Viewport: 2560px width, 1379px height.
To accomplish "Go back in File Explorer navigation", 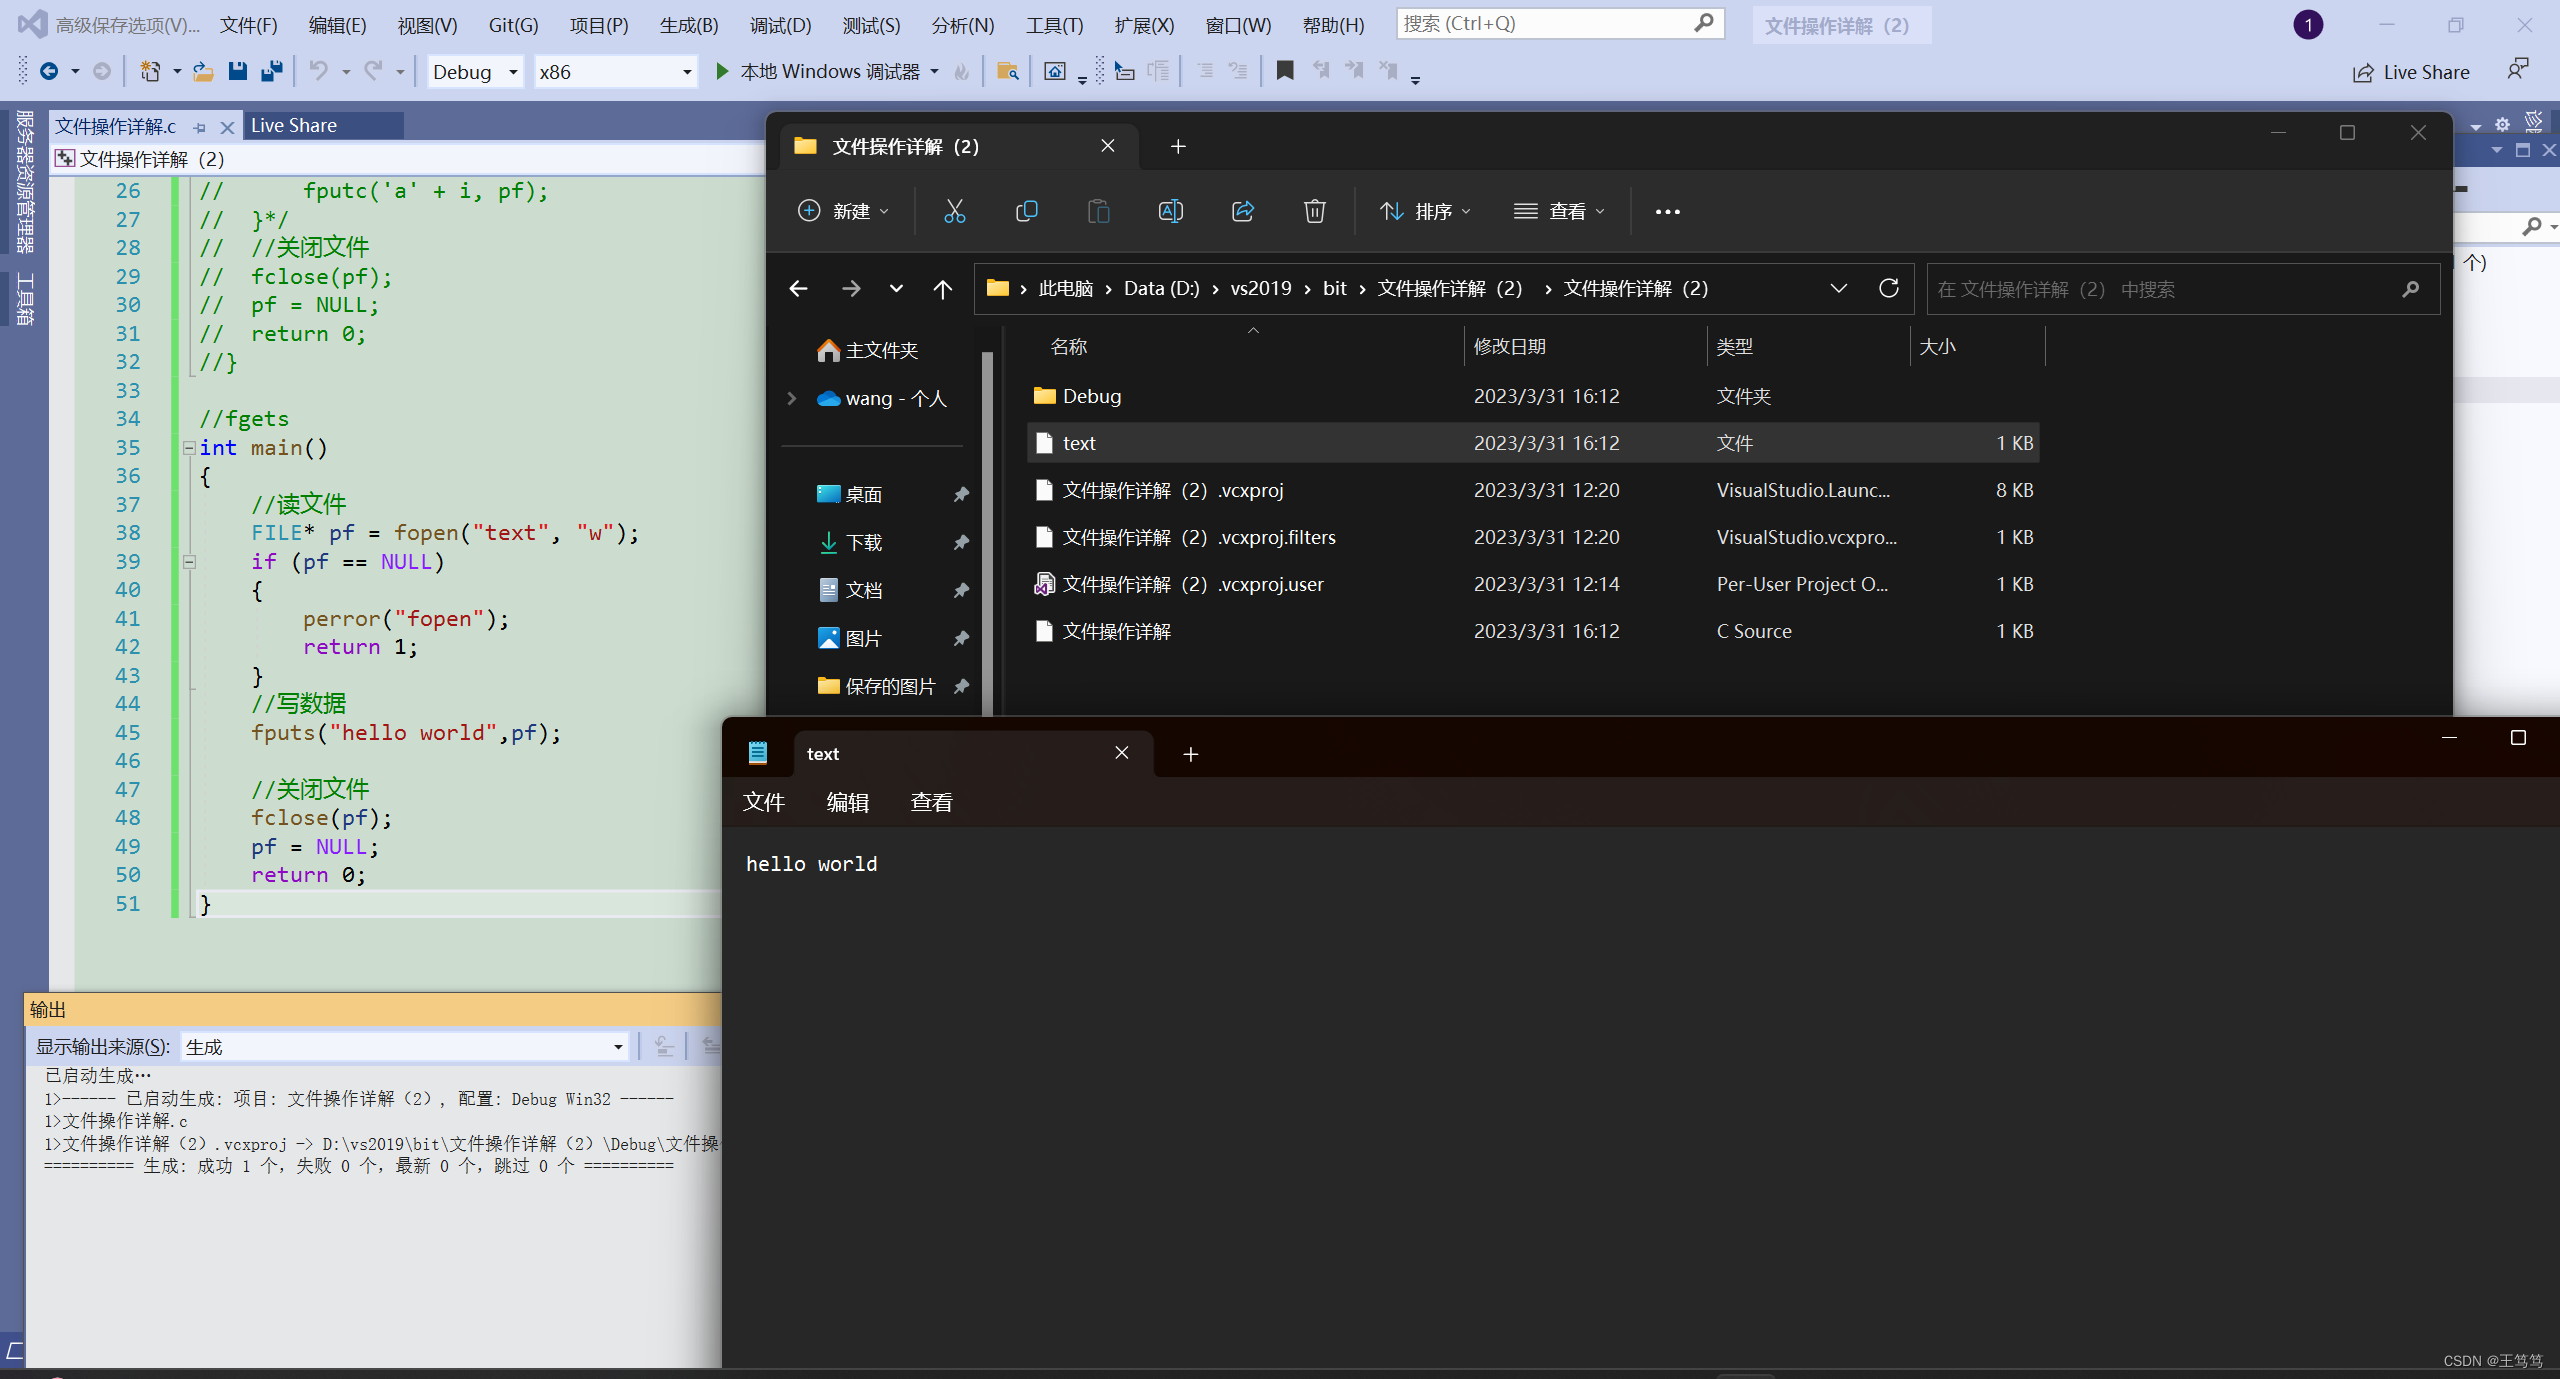I will pos(798,289).
